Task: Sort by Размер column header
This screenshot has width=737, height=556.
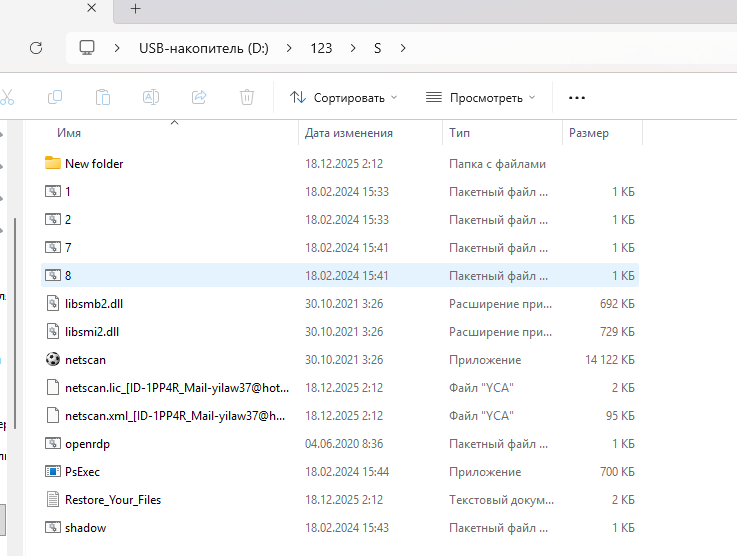Action: coord(588,133)
